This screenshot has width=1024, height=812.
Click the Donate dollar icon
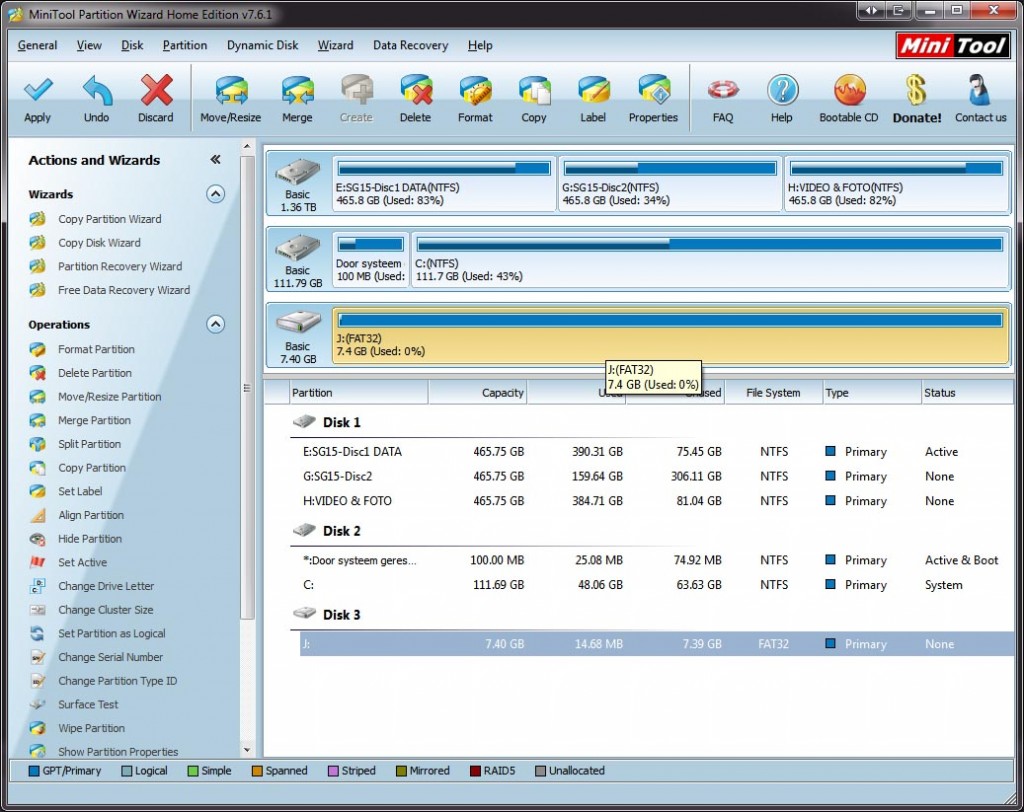point(916,90)
